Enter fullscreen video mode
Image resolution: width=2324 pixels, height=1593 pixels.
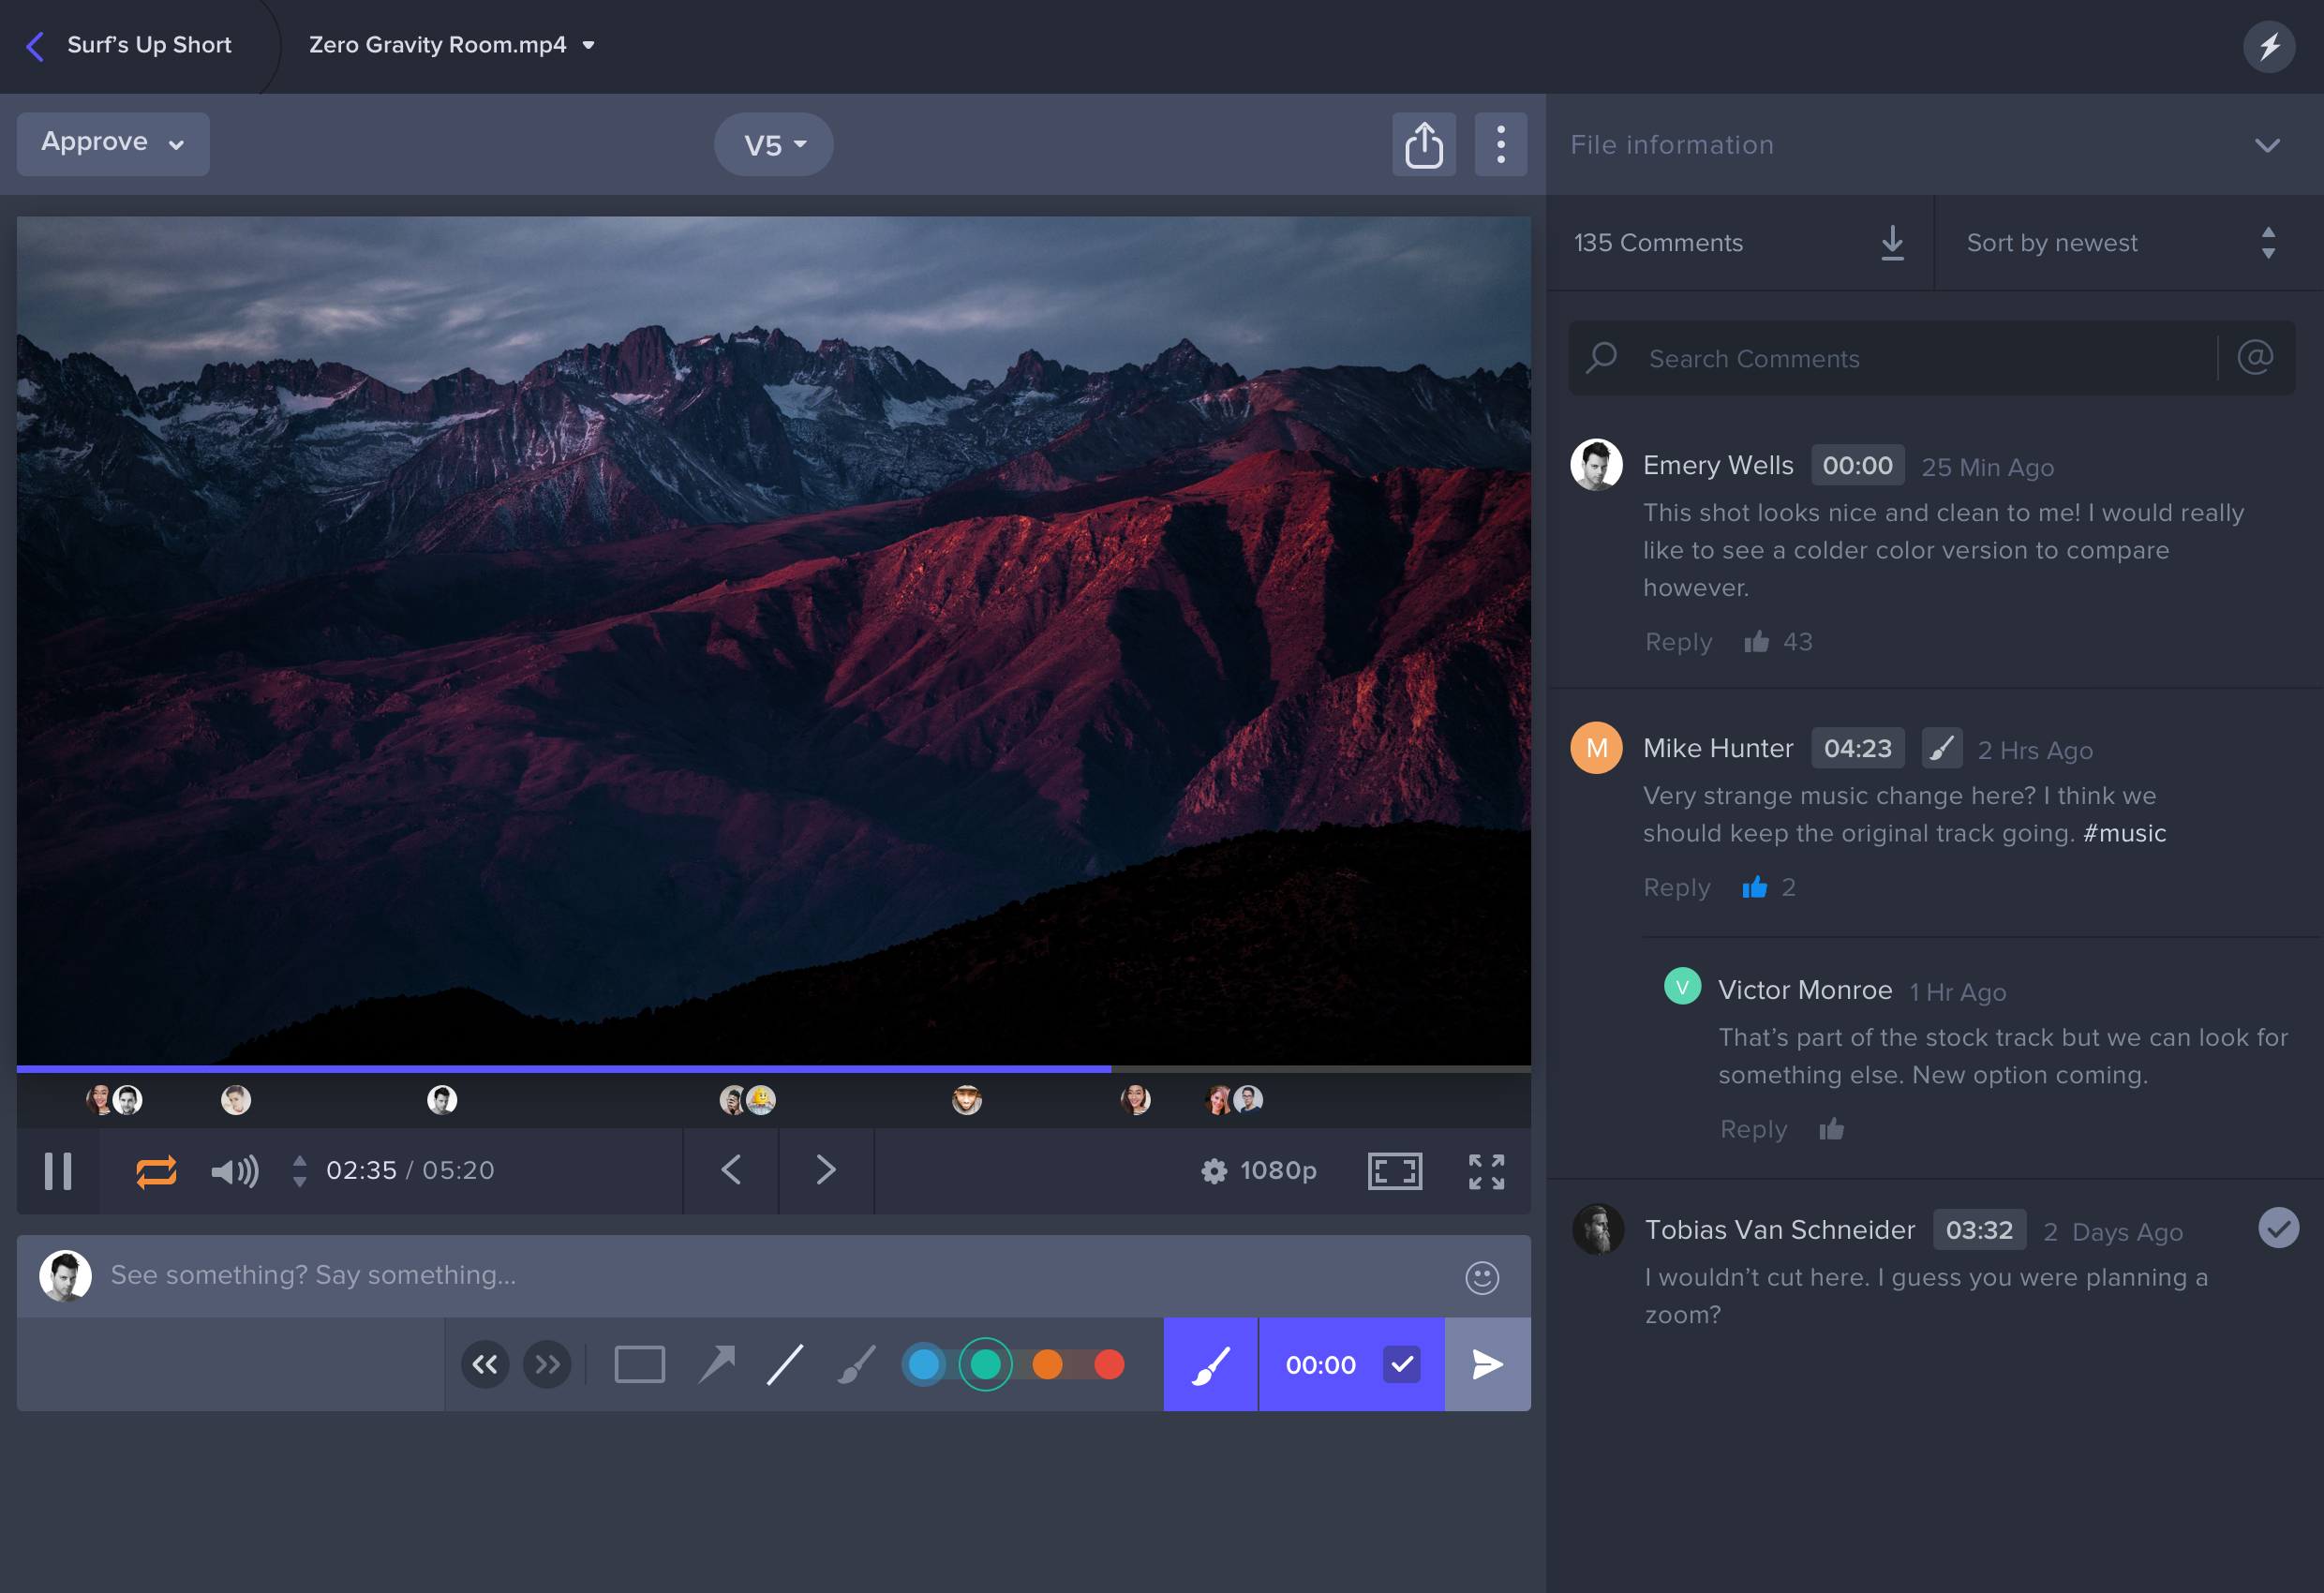[x=1486, y=1171]
